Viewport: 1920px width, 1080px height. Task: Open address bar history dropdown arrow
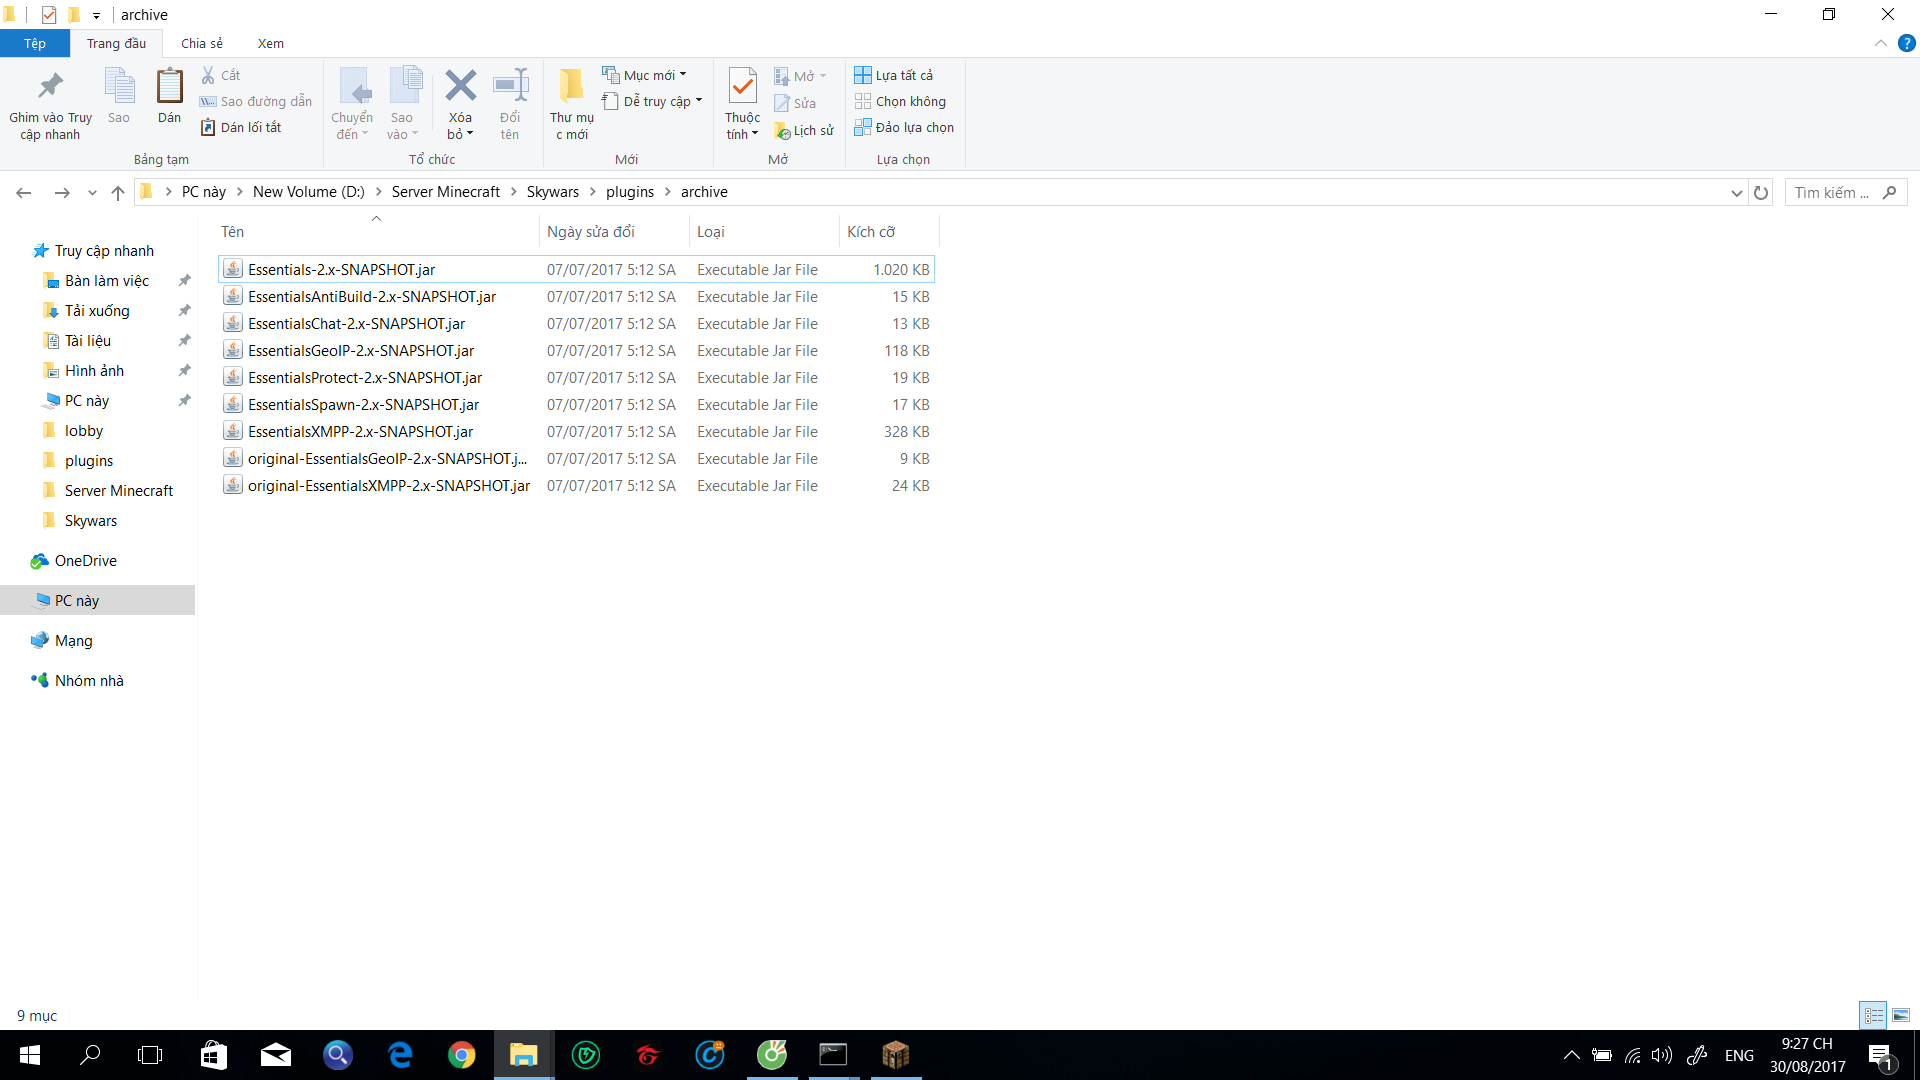(x=1736, y=193)
